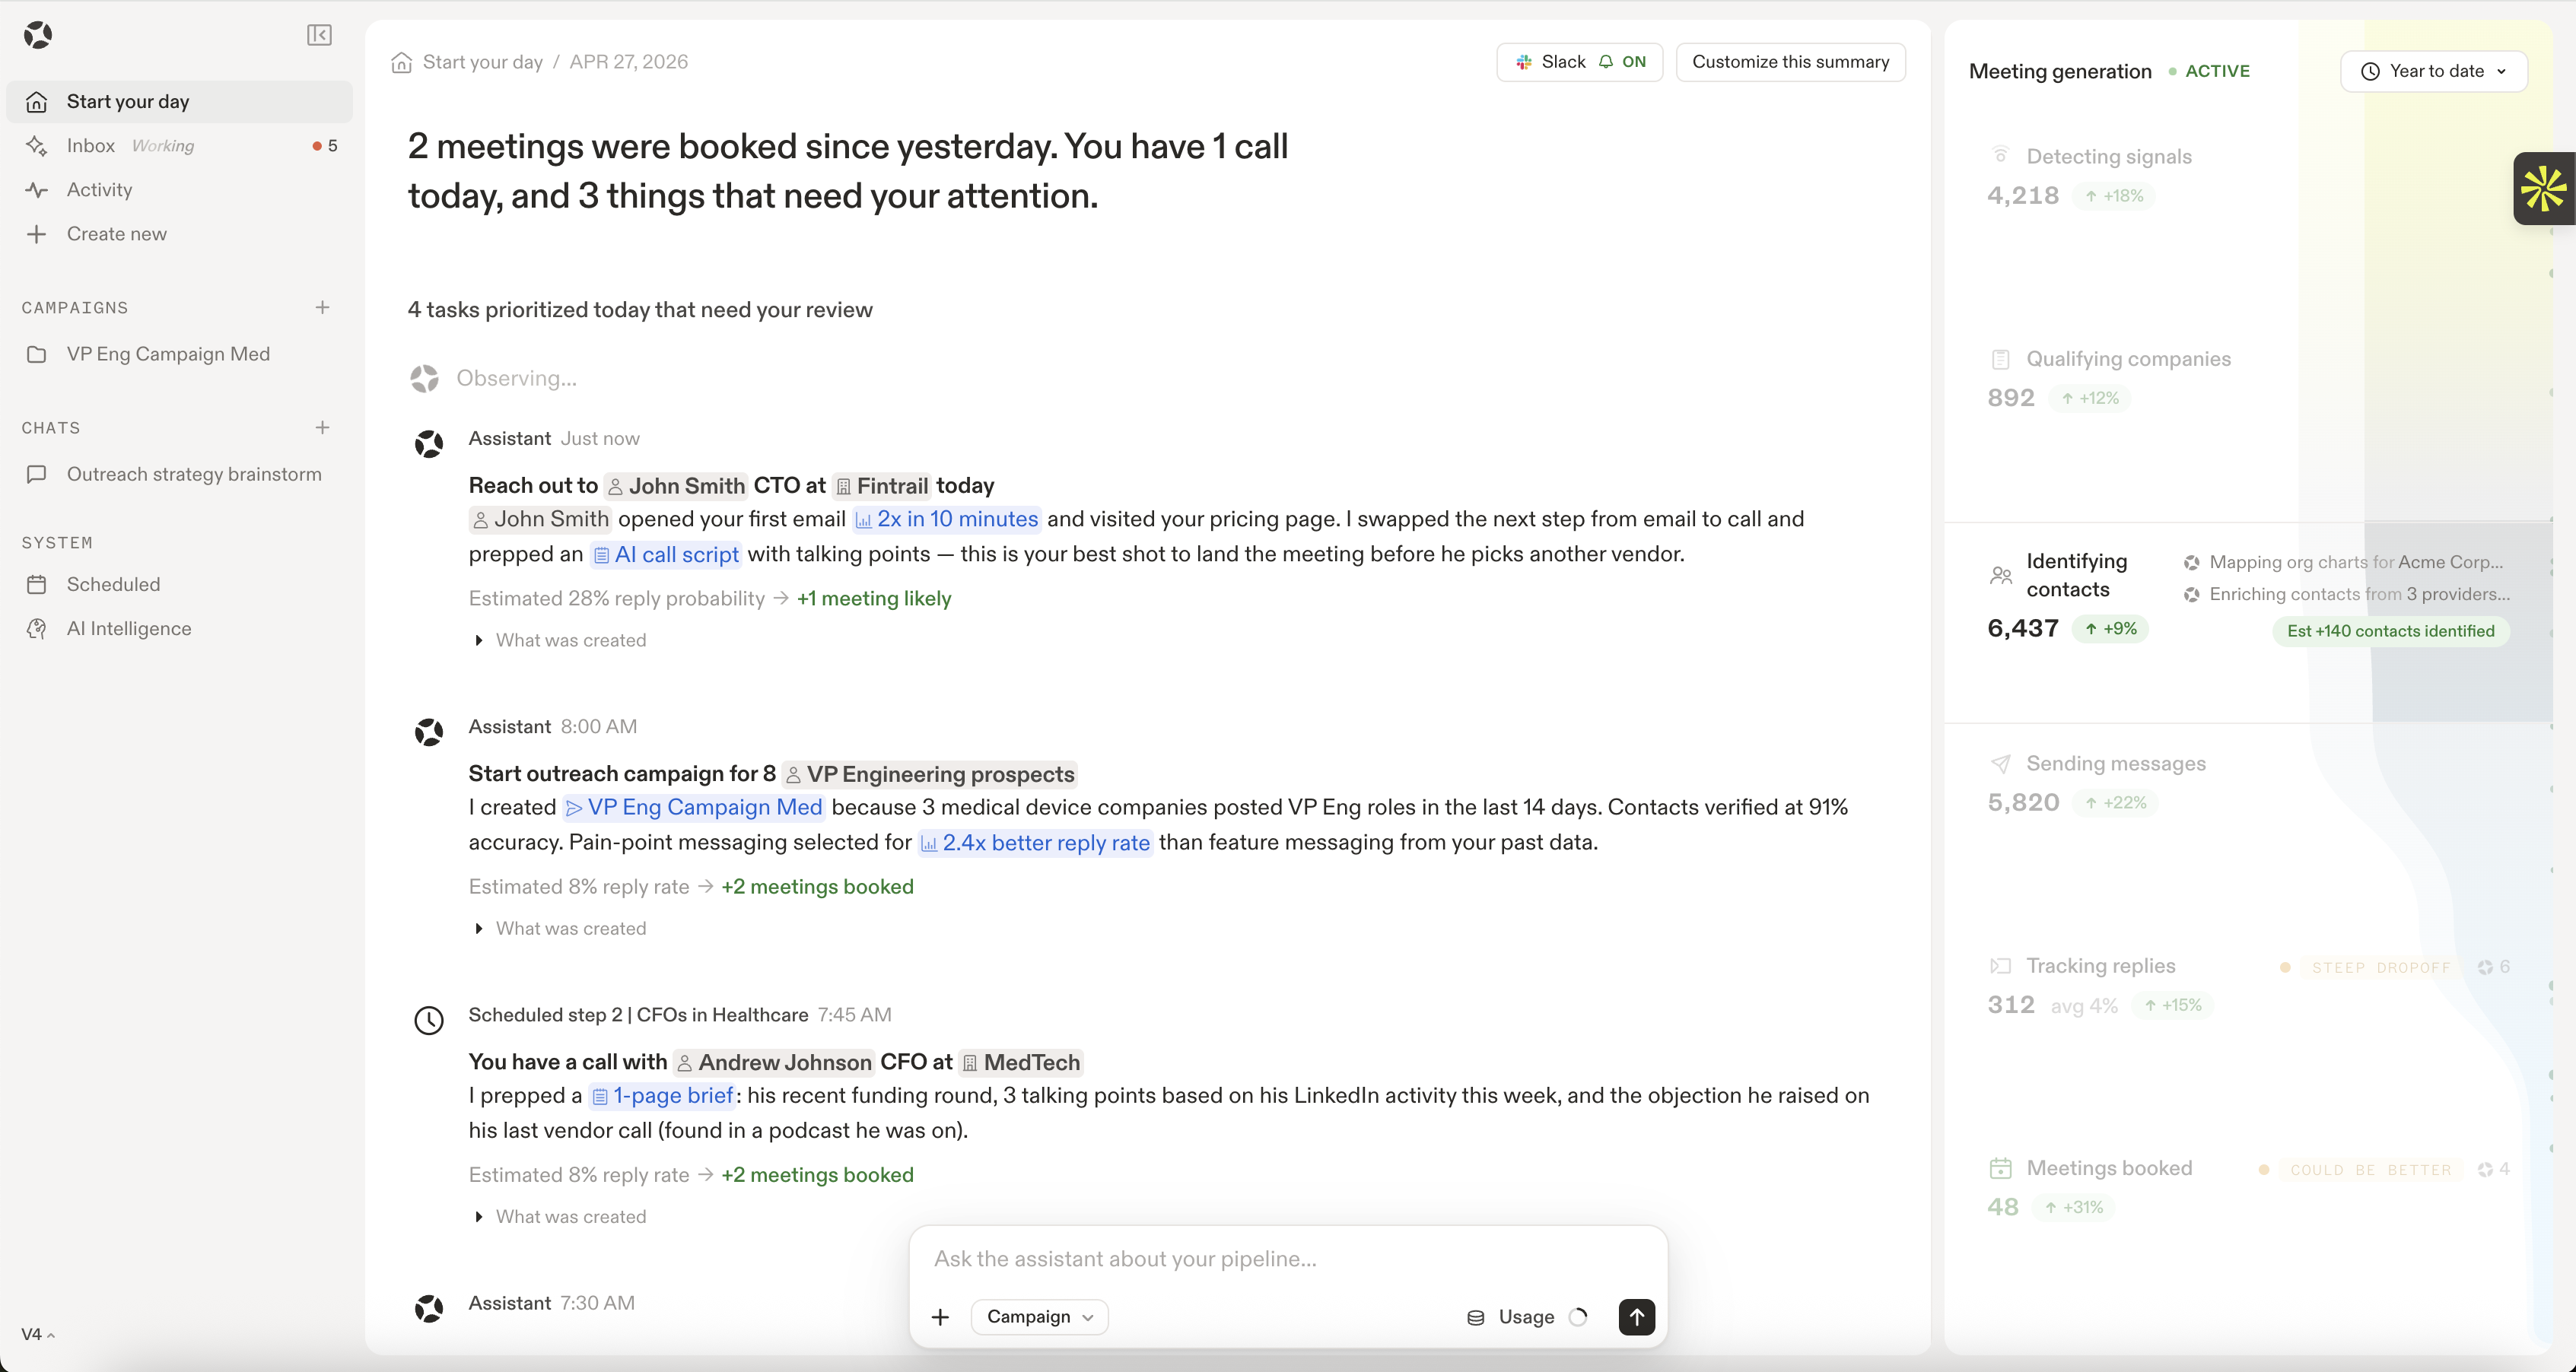Open the 2x in 10 minutes stat
This screenshot has width=2576, height=1372.
tap(946, 519)
